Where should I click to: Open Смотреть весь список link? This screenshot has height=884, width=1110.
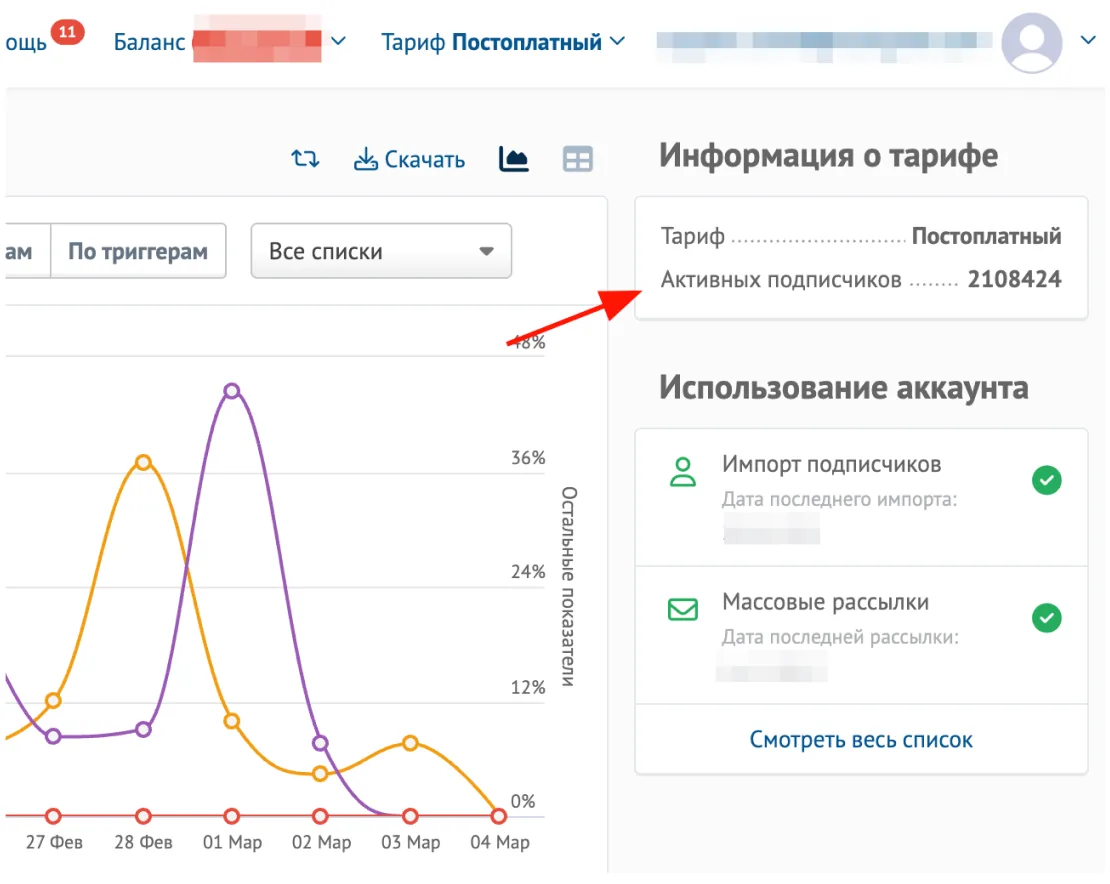pos(861,740)
